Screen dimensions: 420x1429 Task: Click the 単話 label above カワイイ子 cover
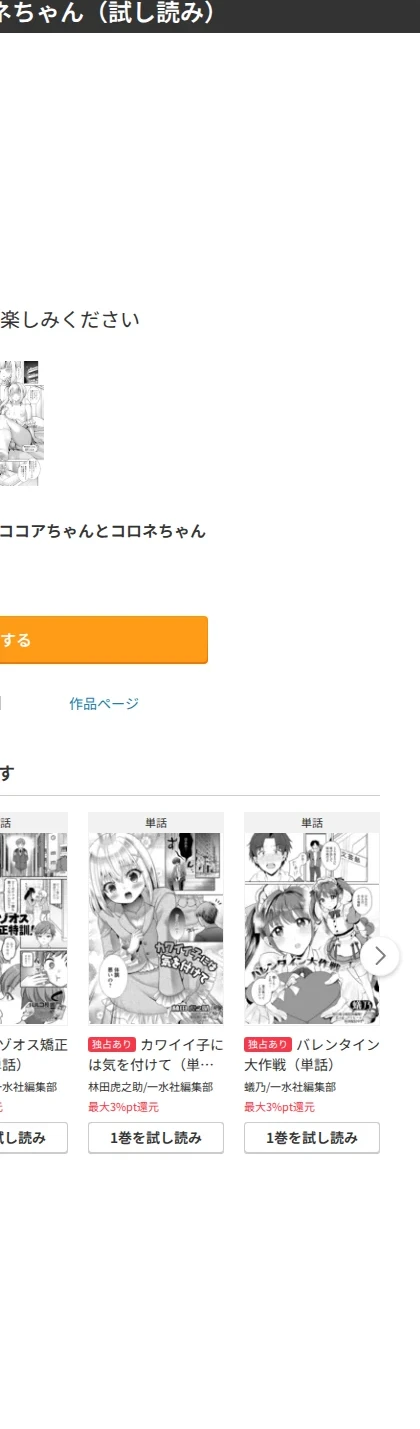[x=156, y=823]
